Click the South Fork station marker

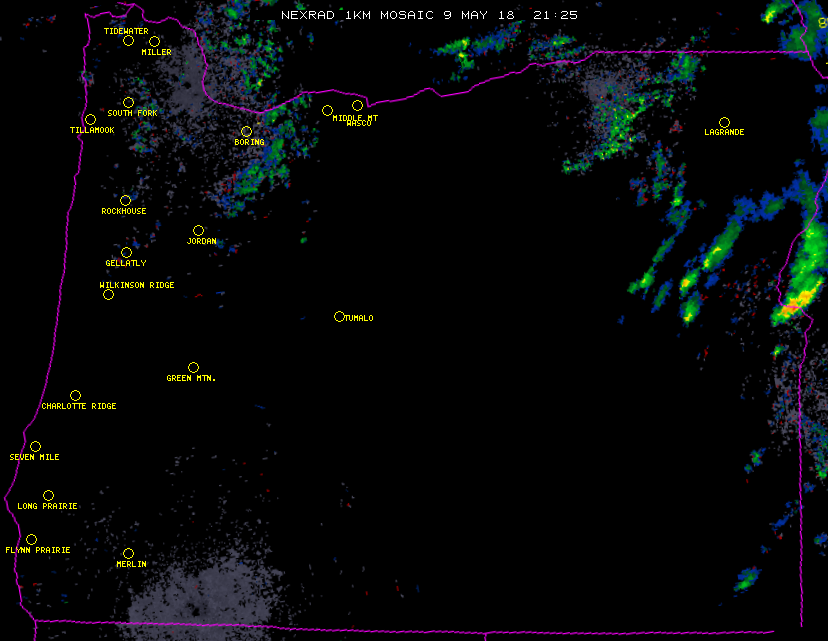pyautogui.click(x=128, y=102)
